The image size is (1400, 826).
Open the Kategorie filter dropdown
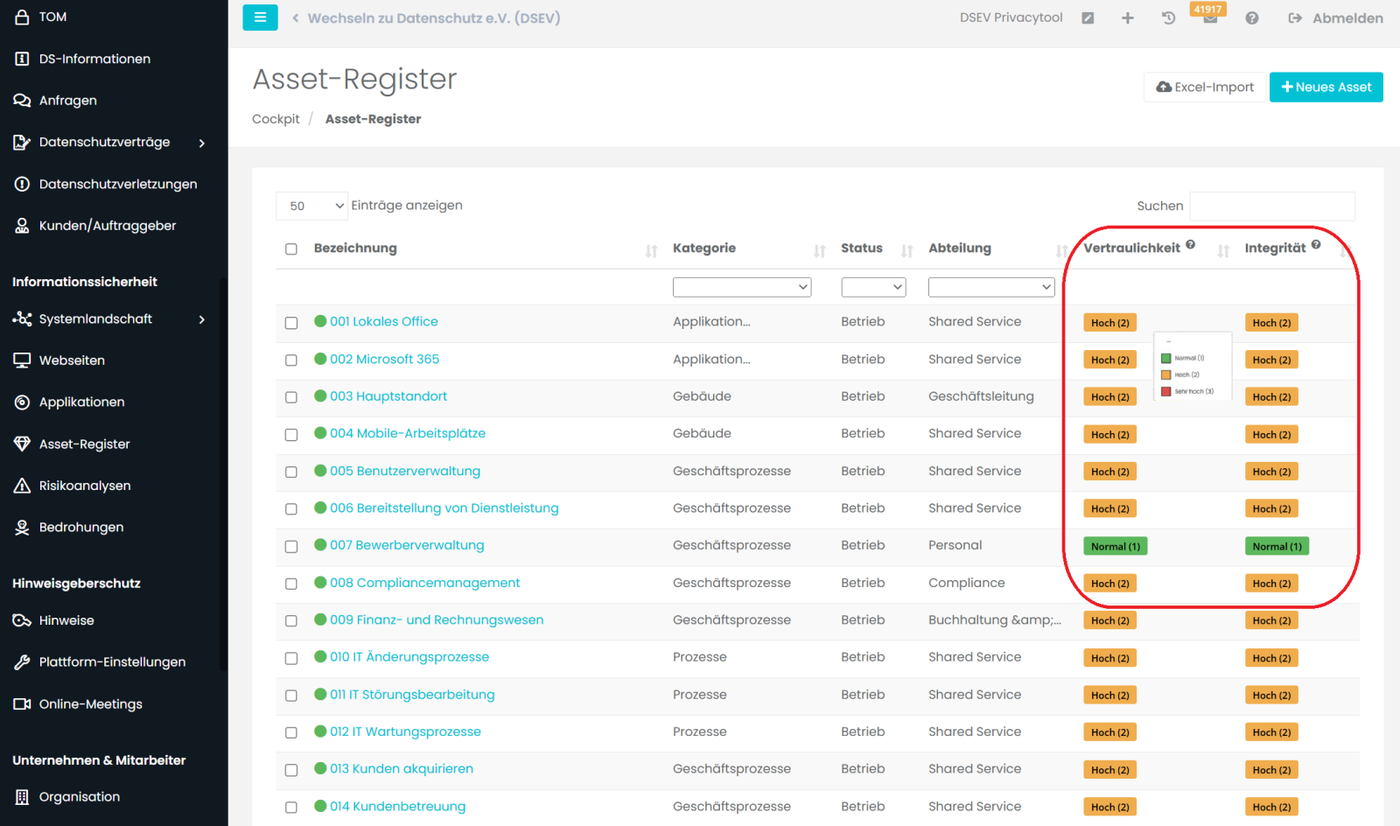pyautogui.click(x=742, y=287)
